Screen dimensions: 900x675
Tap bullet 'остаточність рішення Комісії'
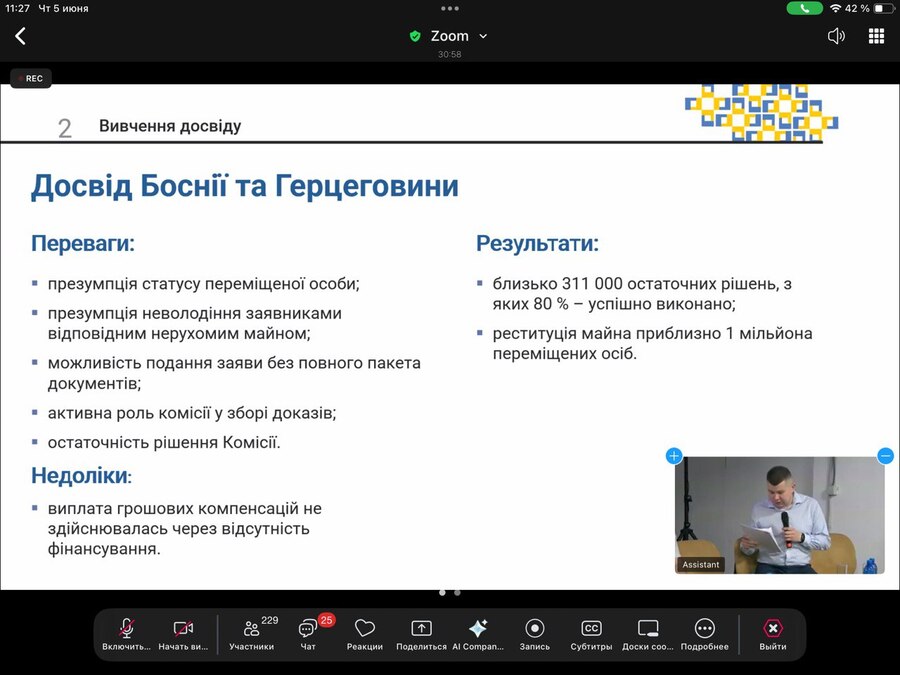[164, 443]
